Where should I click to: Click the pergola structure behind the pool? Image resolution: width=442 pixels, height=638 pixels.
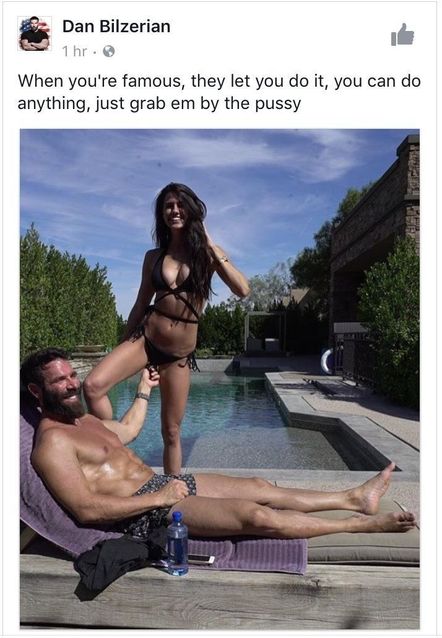tap(265, 332)
